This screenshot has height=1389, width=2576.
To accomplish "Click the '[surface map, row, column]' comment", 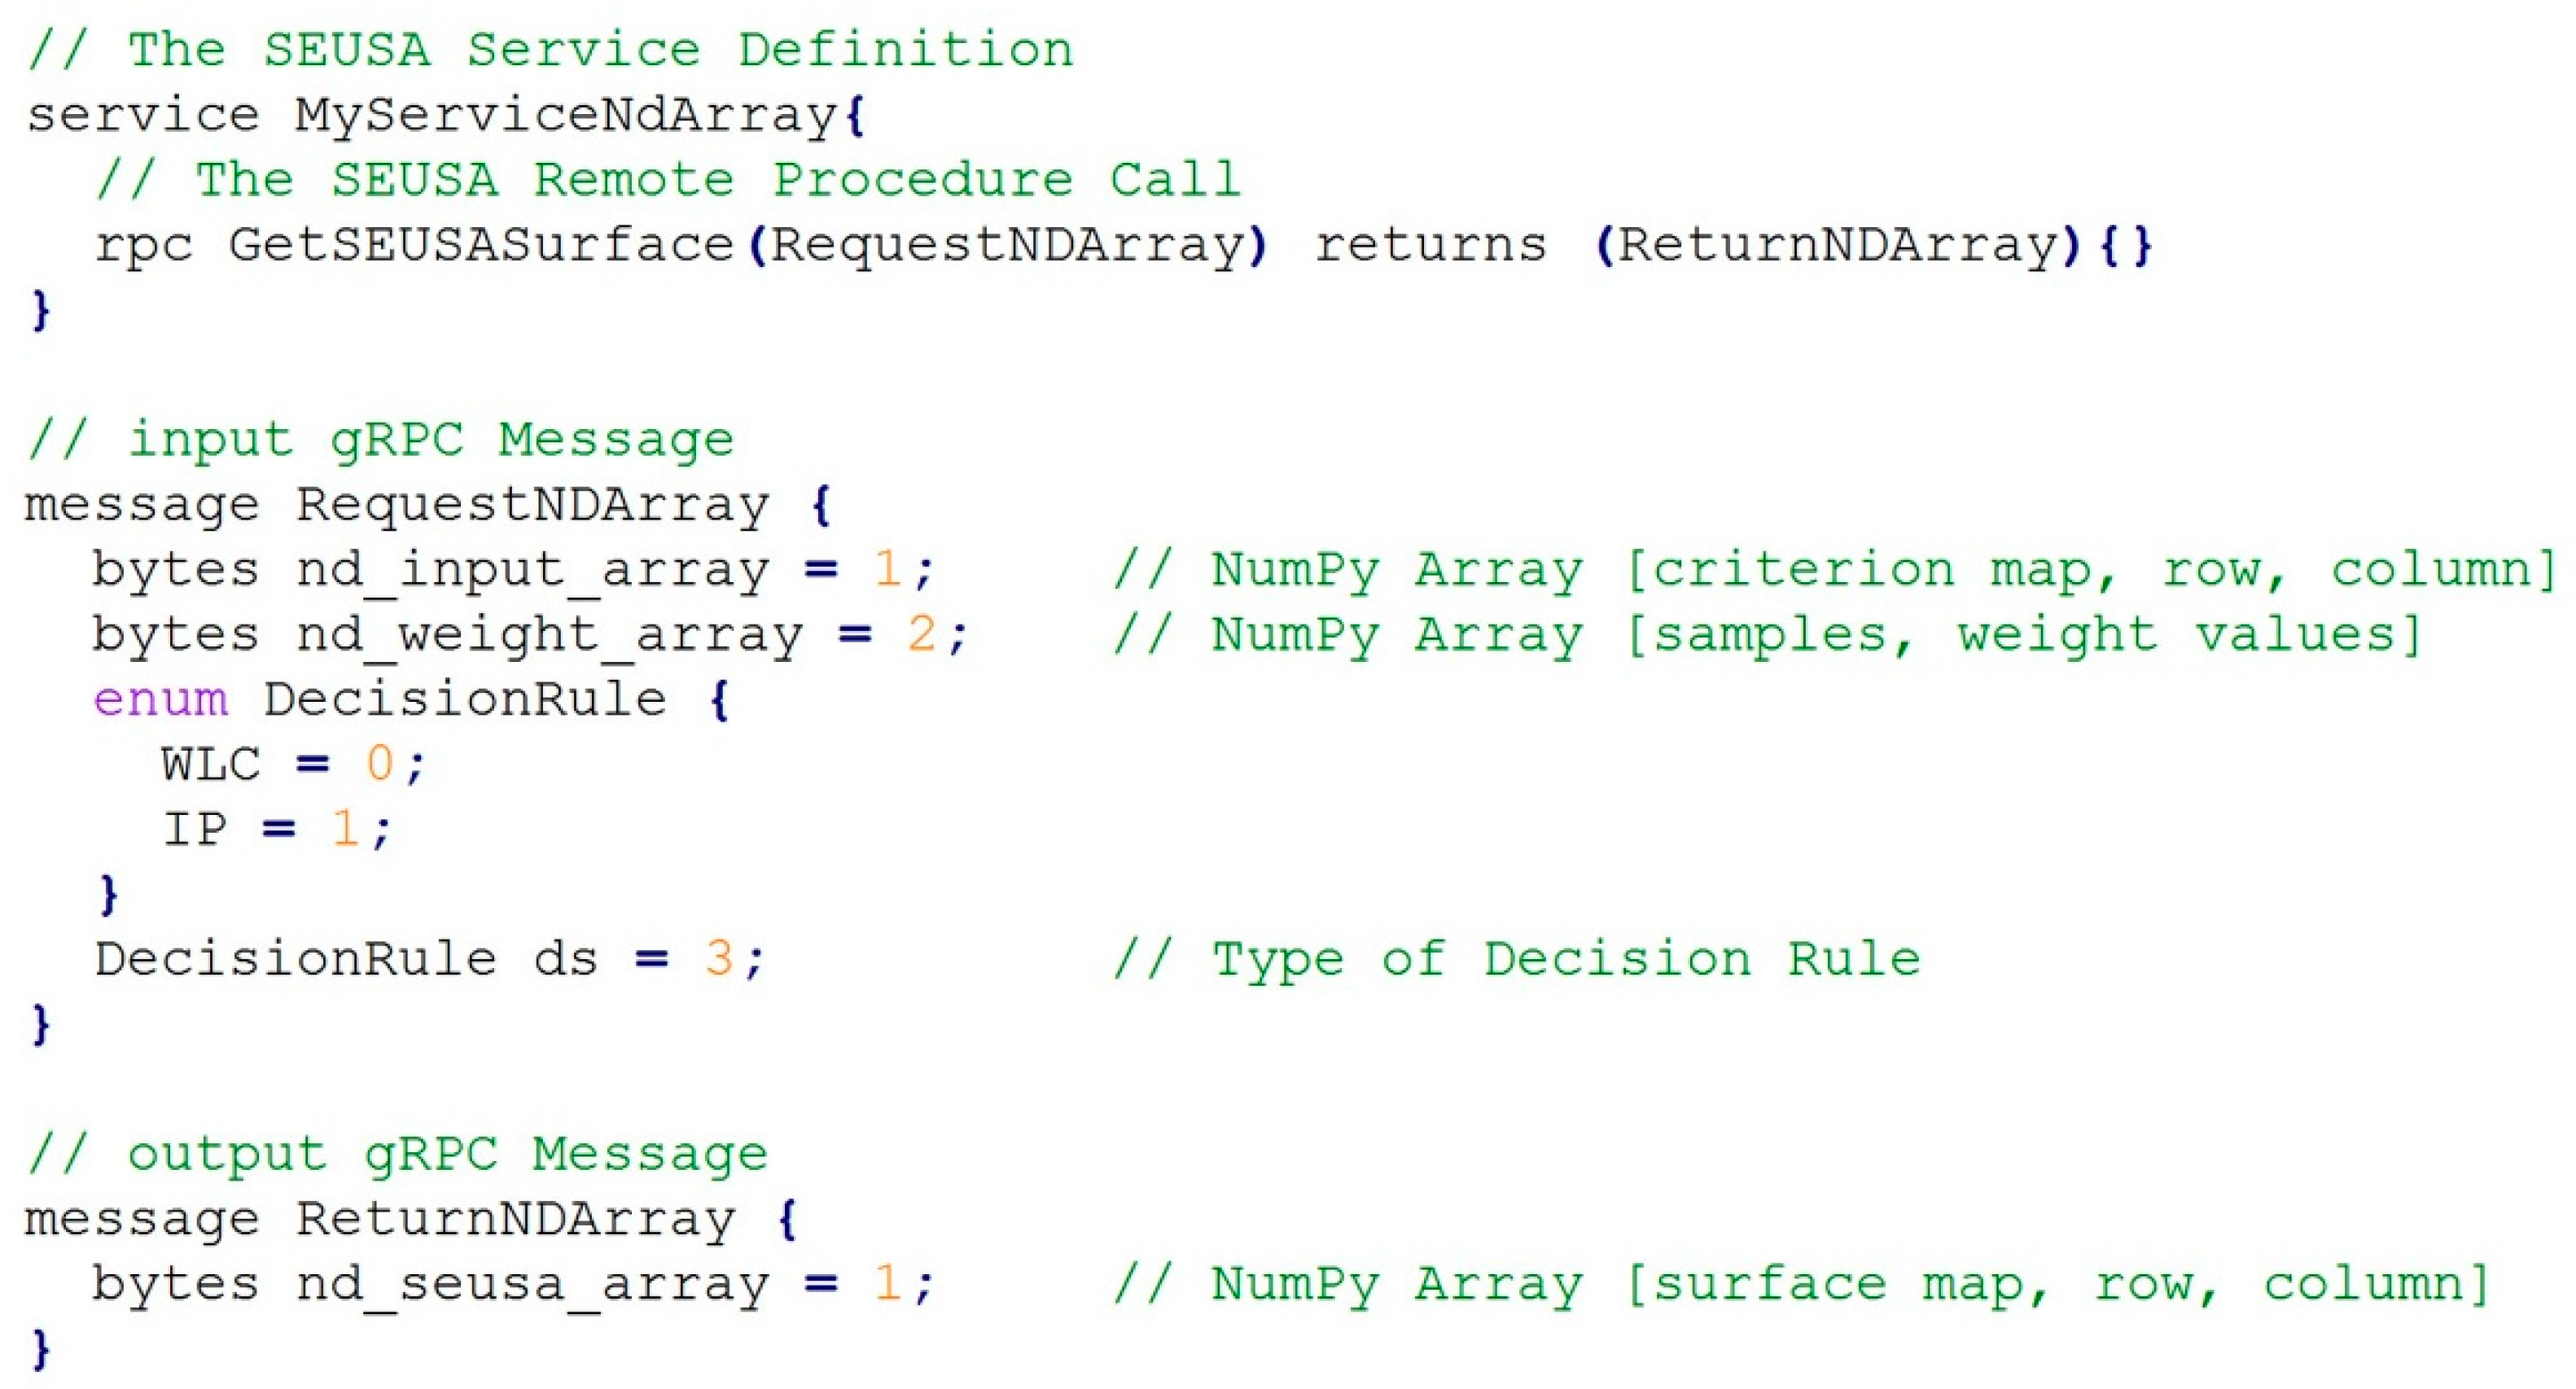I will pyautogui.click(x=2056, y=1284).
